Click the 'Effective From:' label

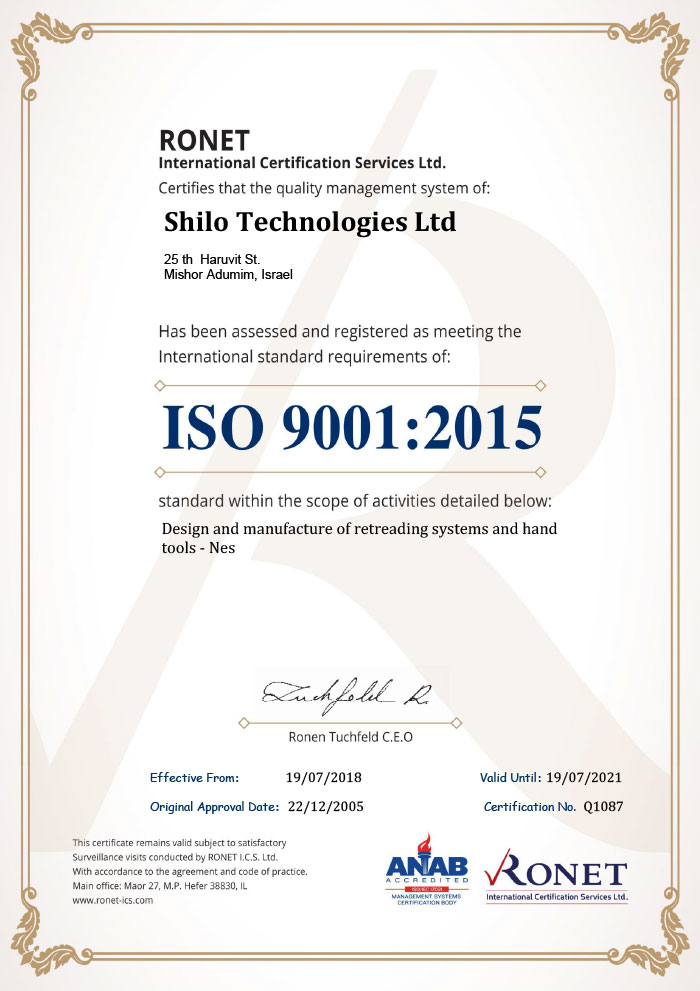pos(195,778)
